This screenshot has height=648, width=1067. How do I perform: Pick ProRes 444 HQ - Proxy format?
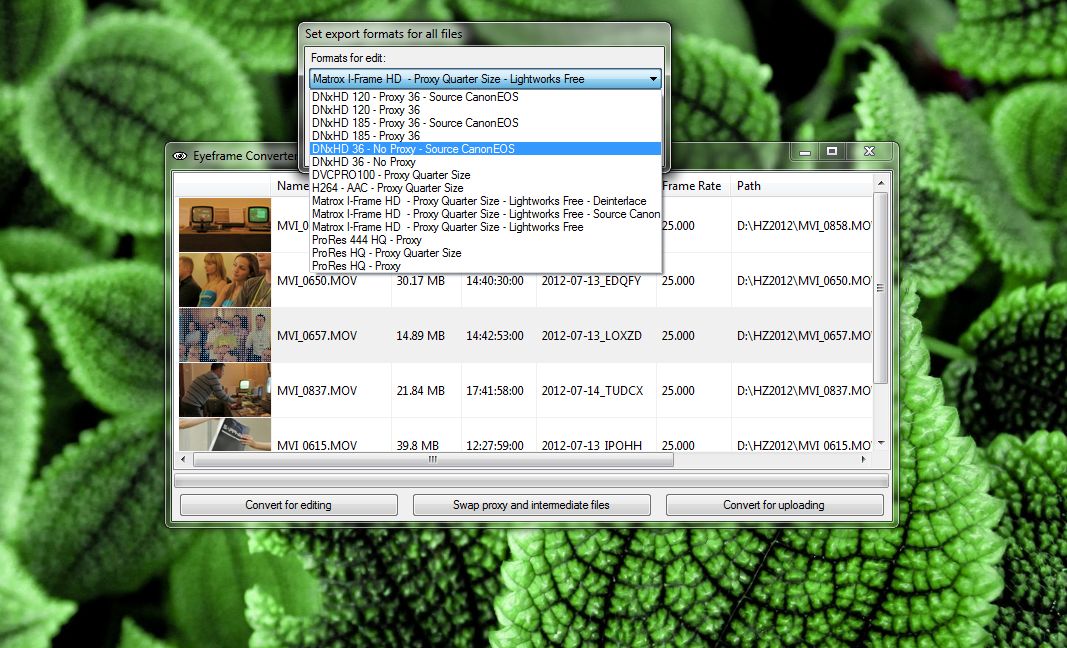[485, 240]
